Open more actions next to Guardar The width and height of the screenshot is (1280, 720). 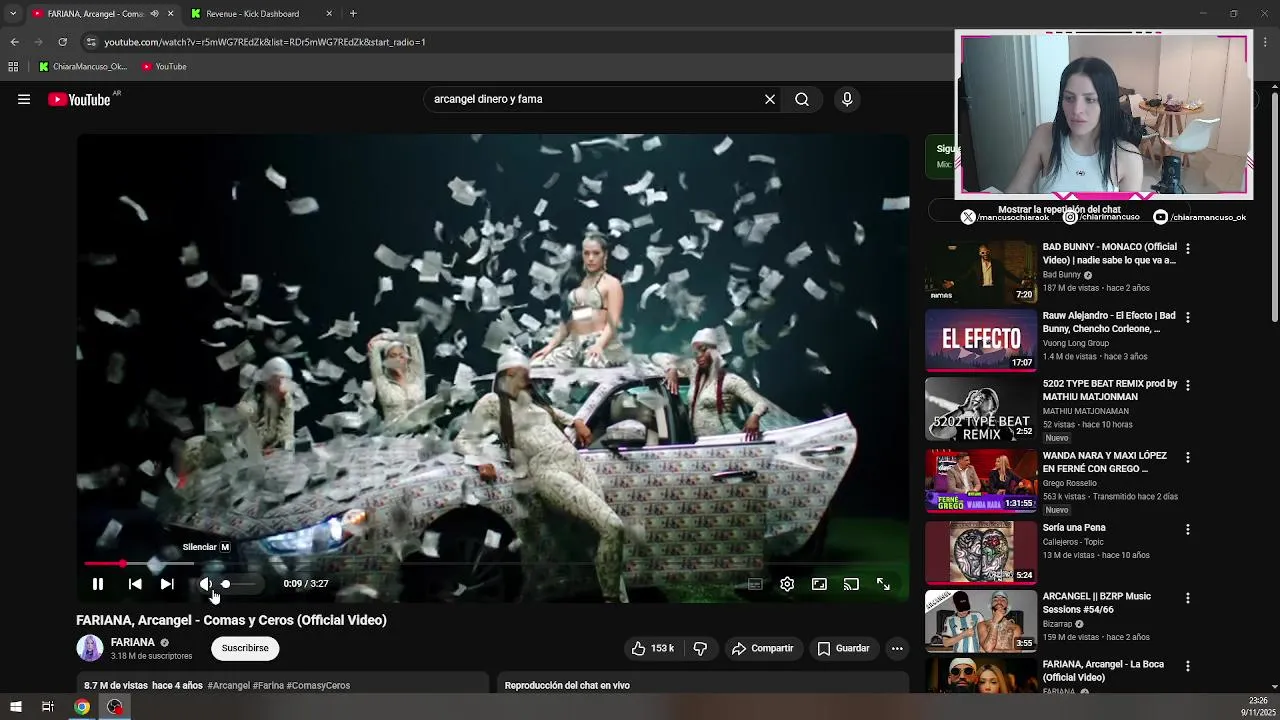[x=897, y=648]
